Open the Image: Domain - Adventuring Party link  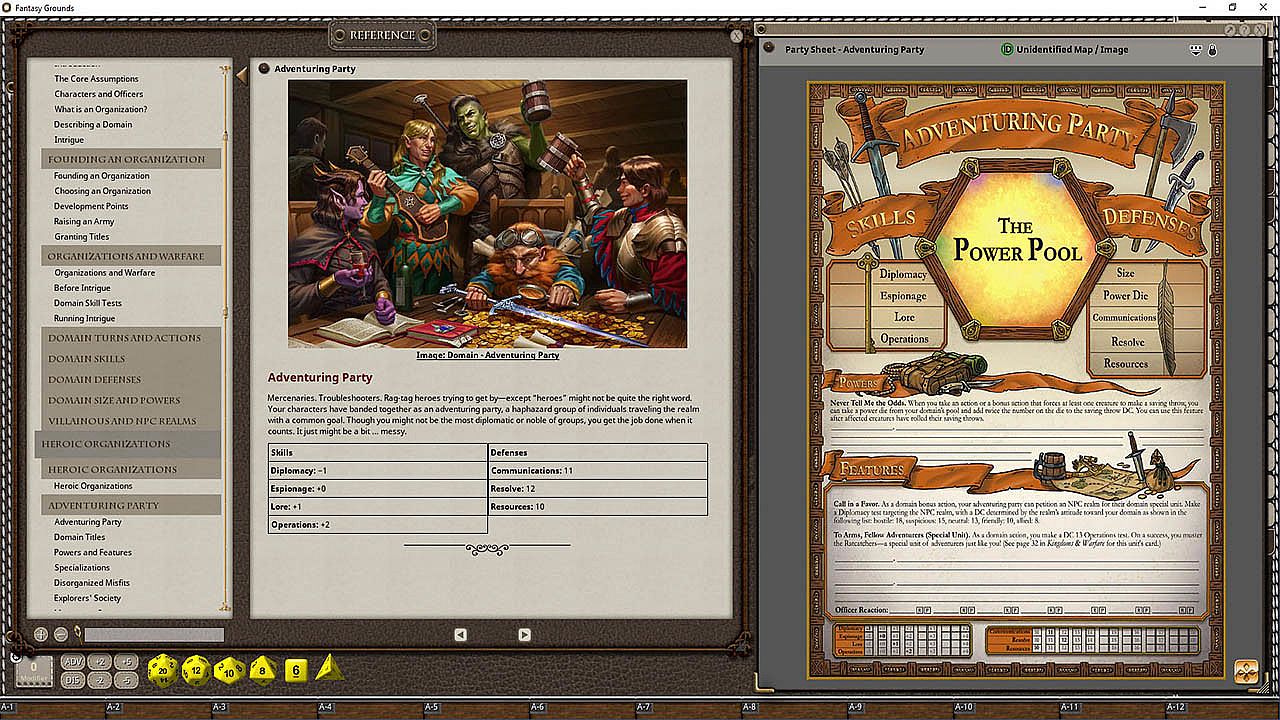click(x=488, y=355)
